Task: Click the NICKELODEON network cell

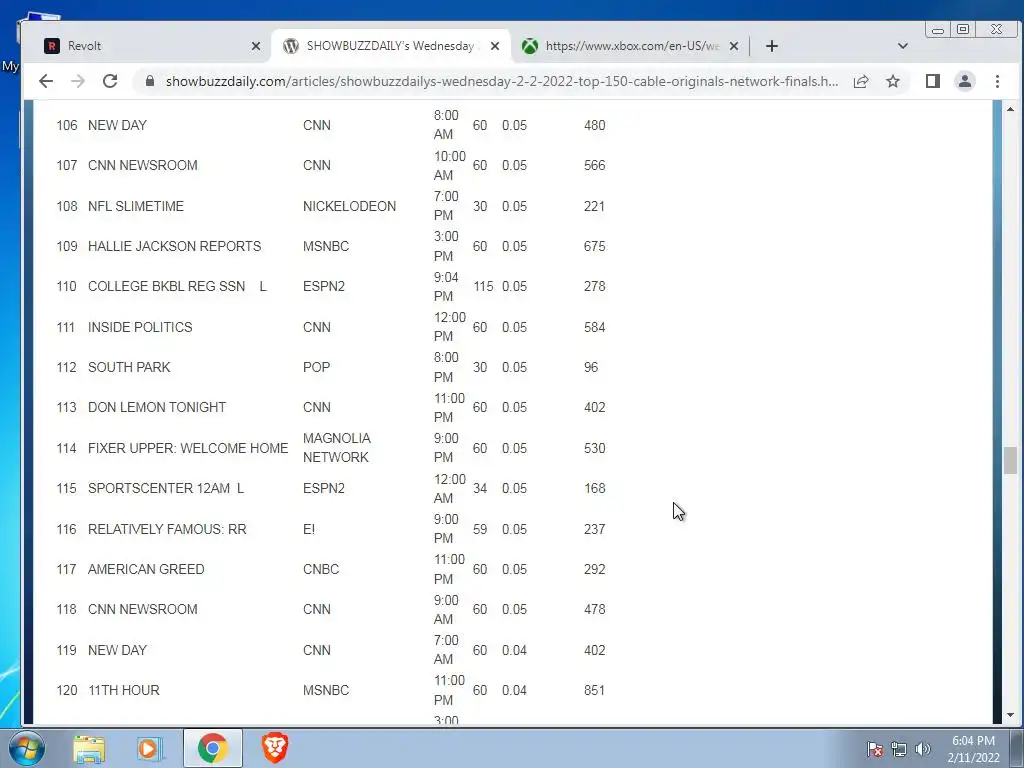Action: (x=349, y=206)
